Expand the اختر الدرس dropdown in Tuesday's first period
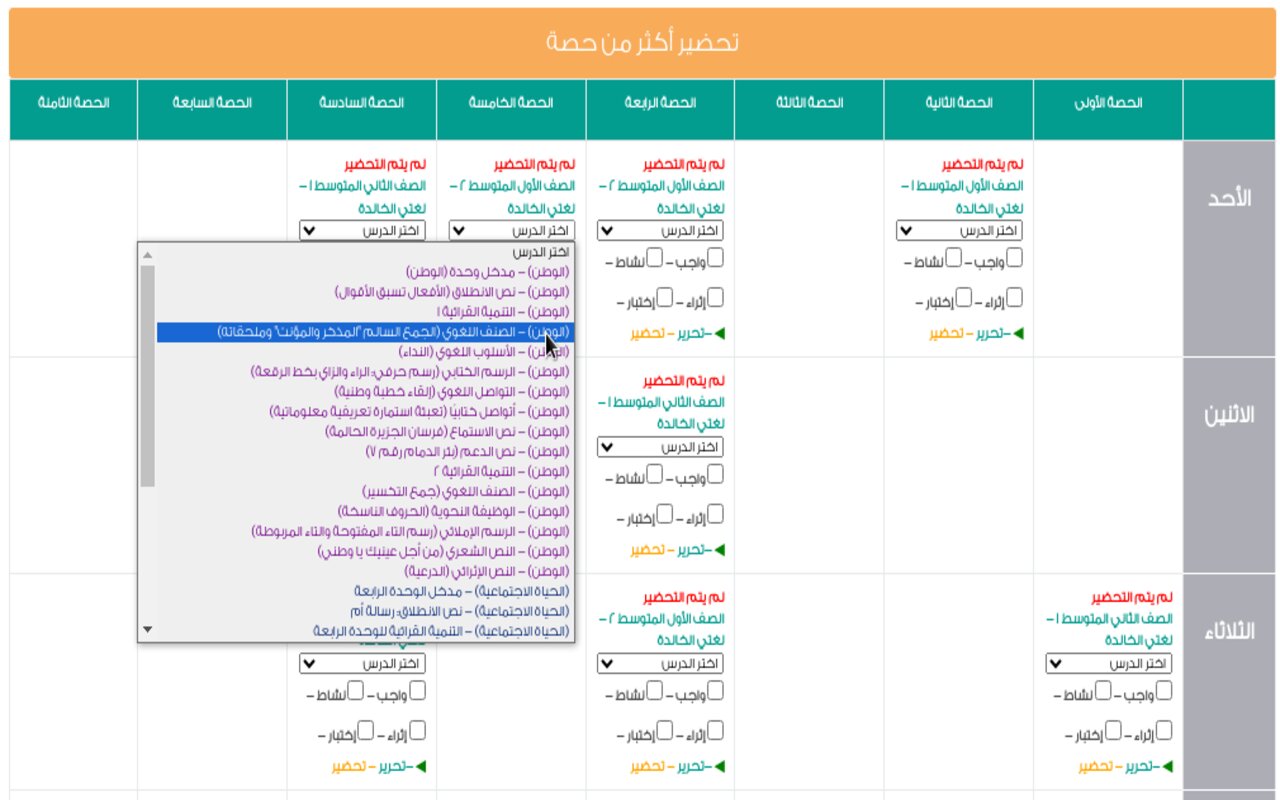 (x=1109, y=663)
